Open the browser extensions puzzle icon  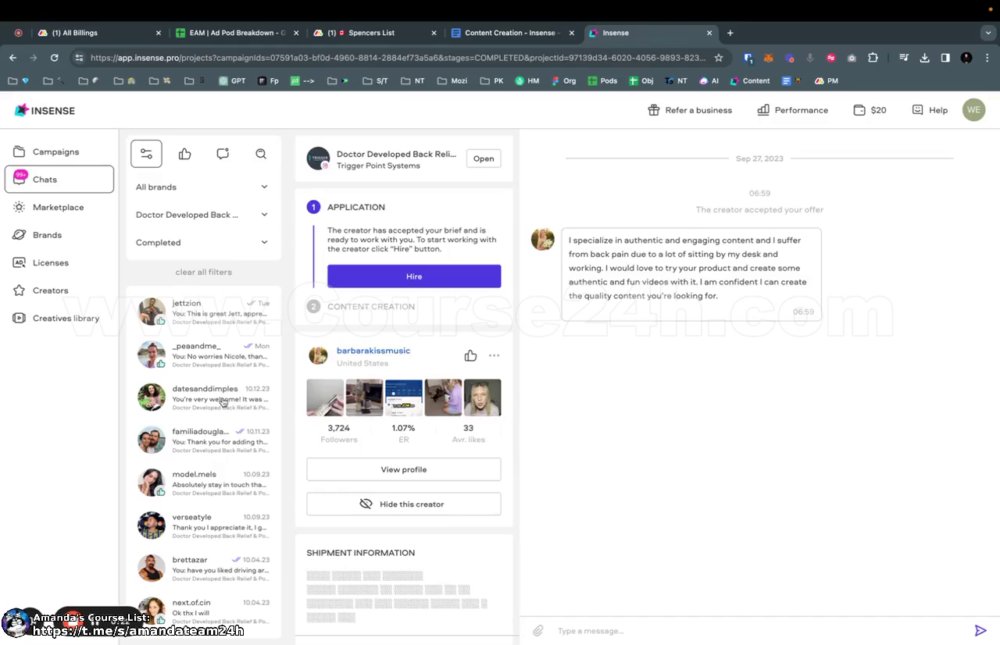pos(872,57)
